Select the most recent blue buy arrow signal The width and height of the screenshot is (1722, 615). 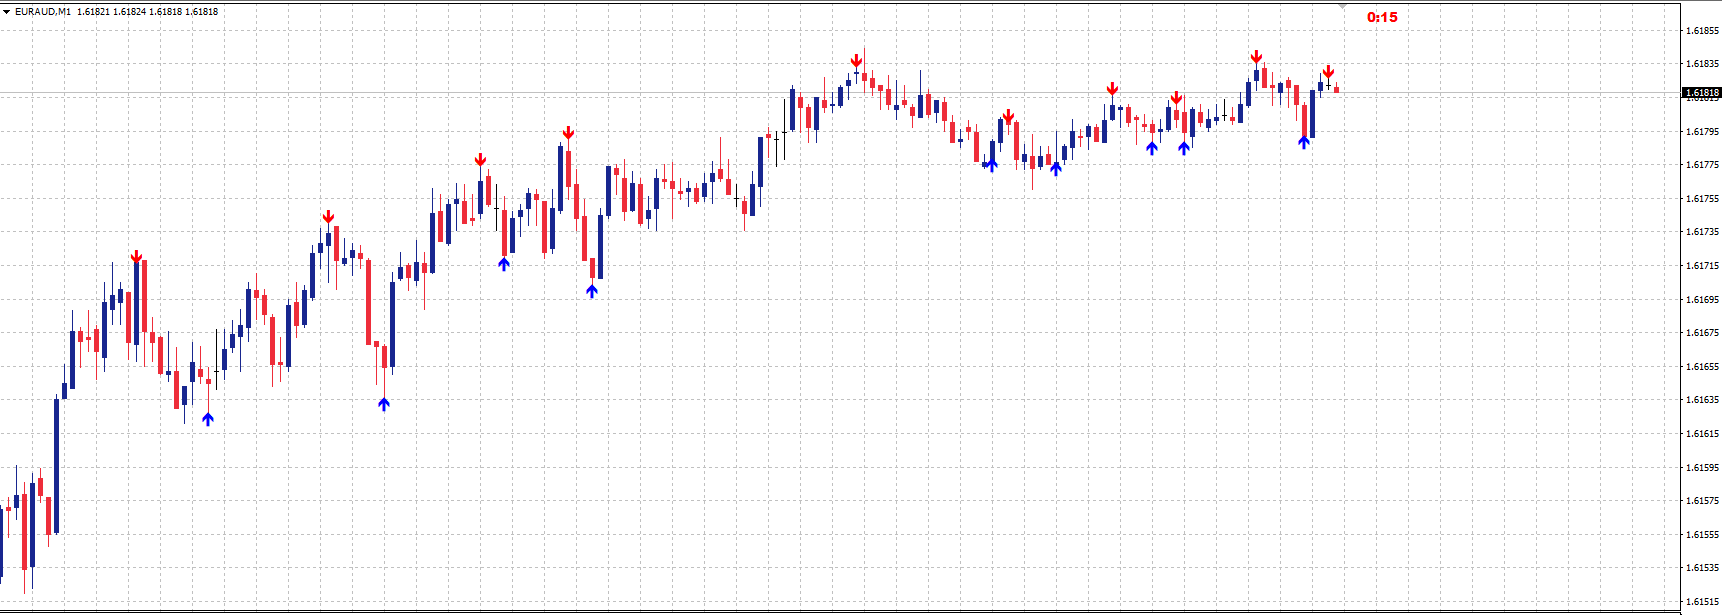pyautogui.click(x=1304, y=142)
